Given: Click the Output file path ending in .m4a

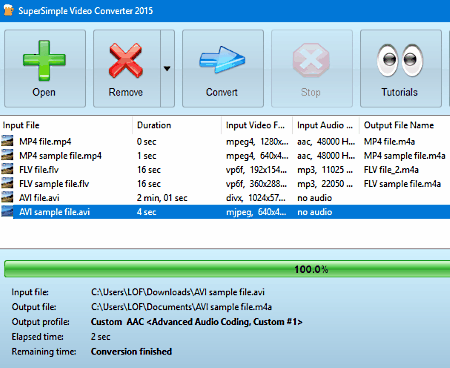Looking at the screenshot, I should tap(181, 307).
